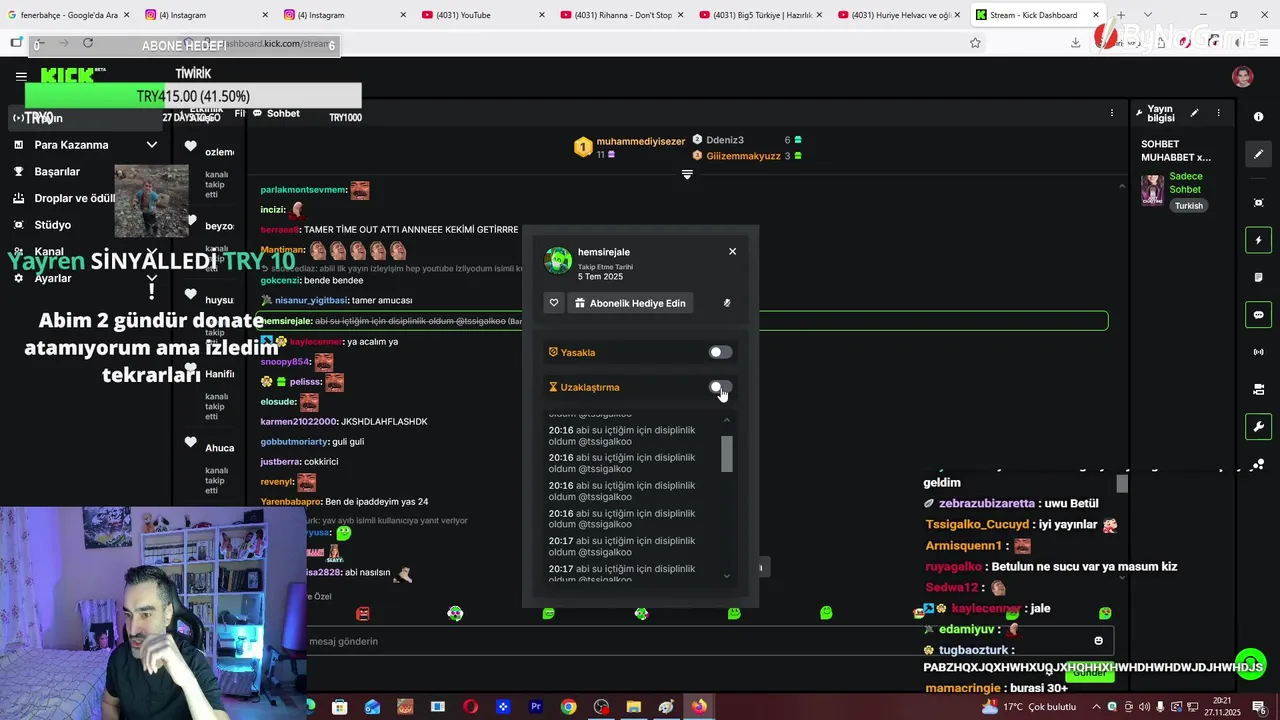1280x720 pixels.
Task: Close the Stream - Kick Dashboard tab
Action: point(1096,15)
